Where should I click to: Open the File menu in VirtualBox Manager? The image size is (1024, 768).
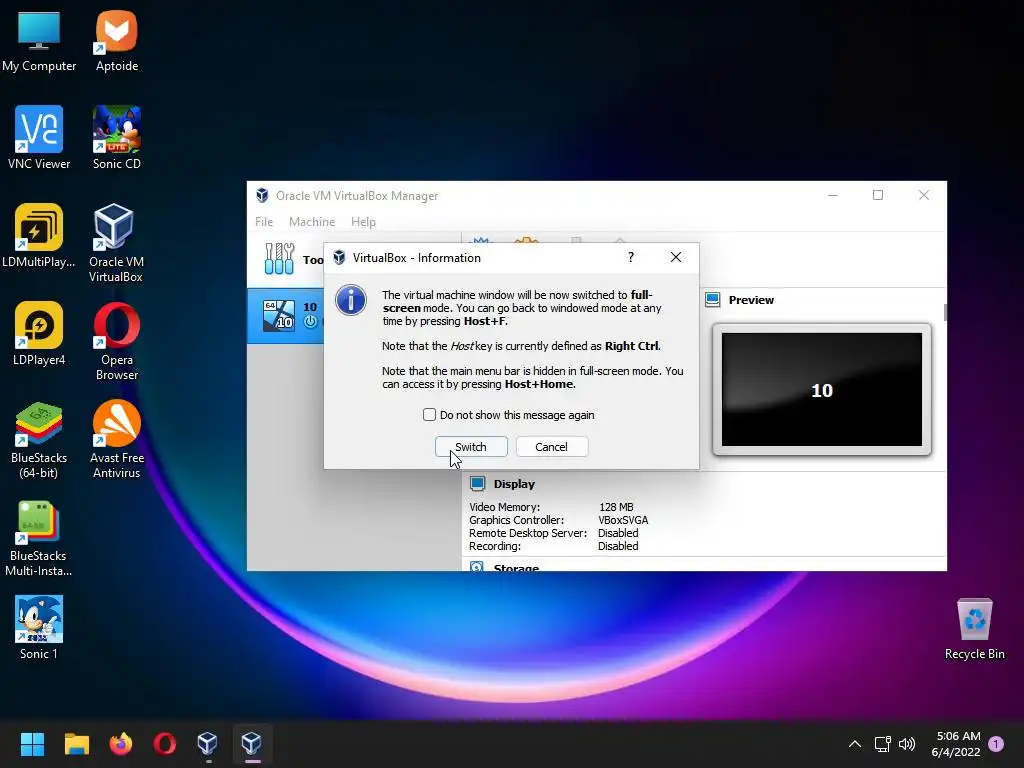(264, 221)
